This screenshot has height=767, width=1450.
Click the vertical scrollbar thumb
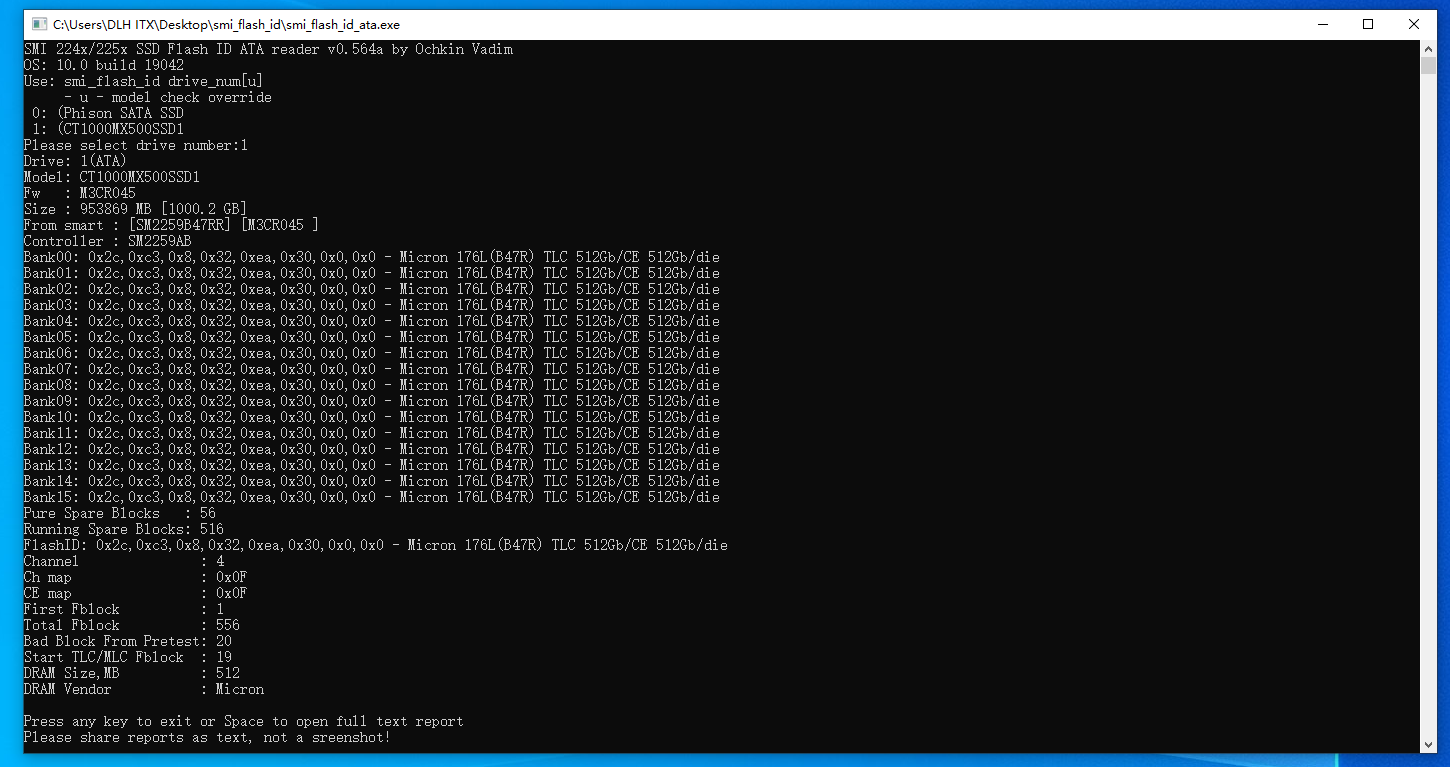1428,66
